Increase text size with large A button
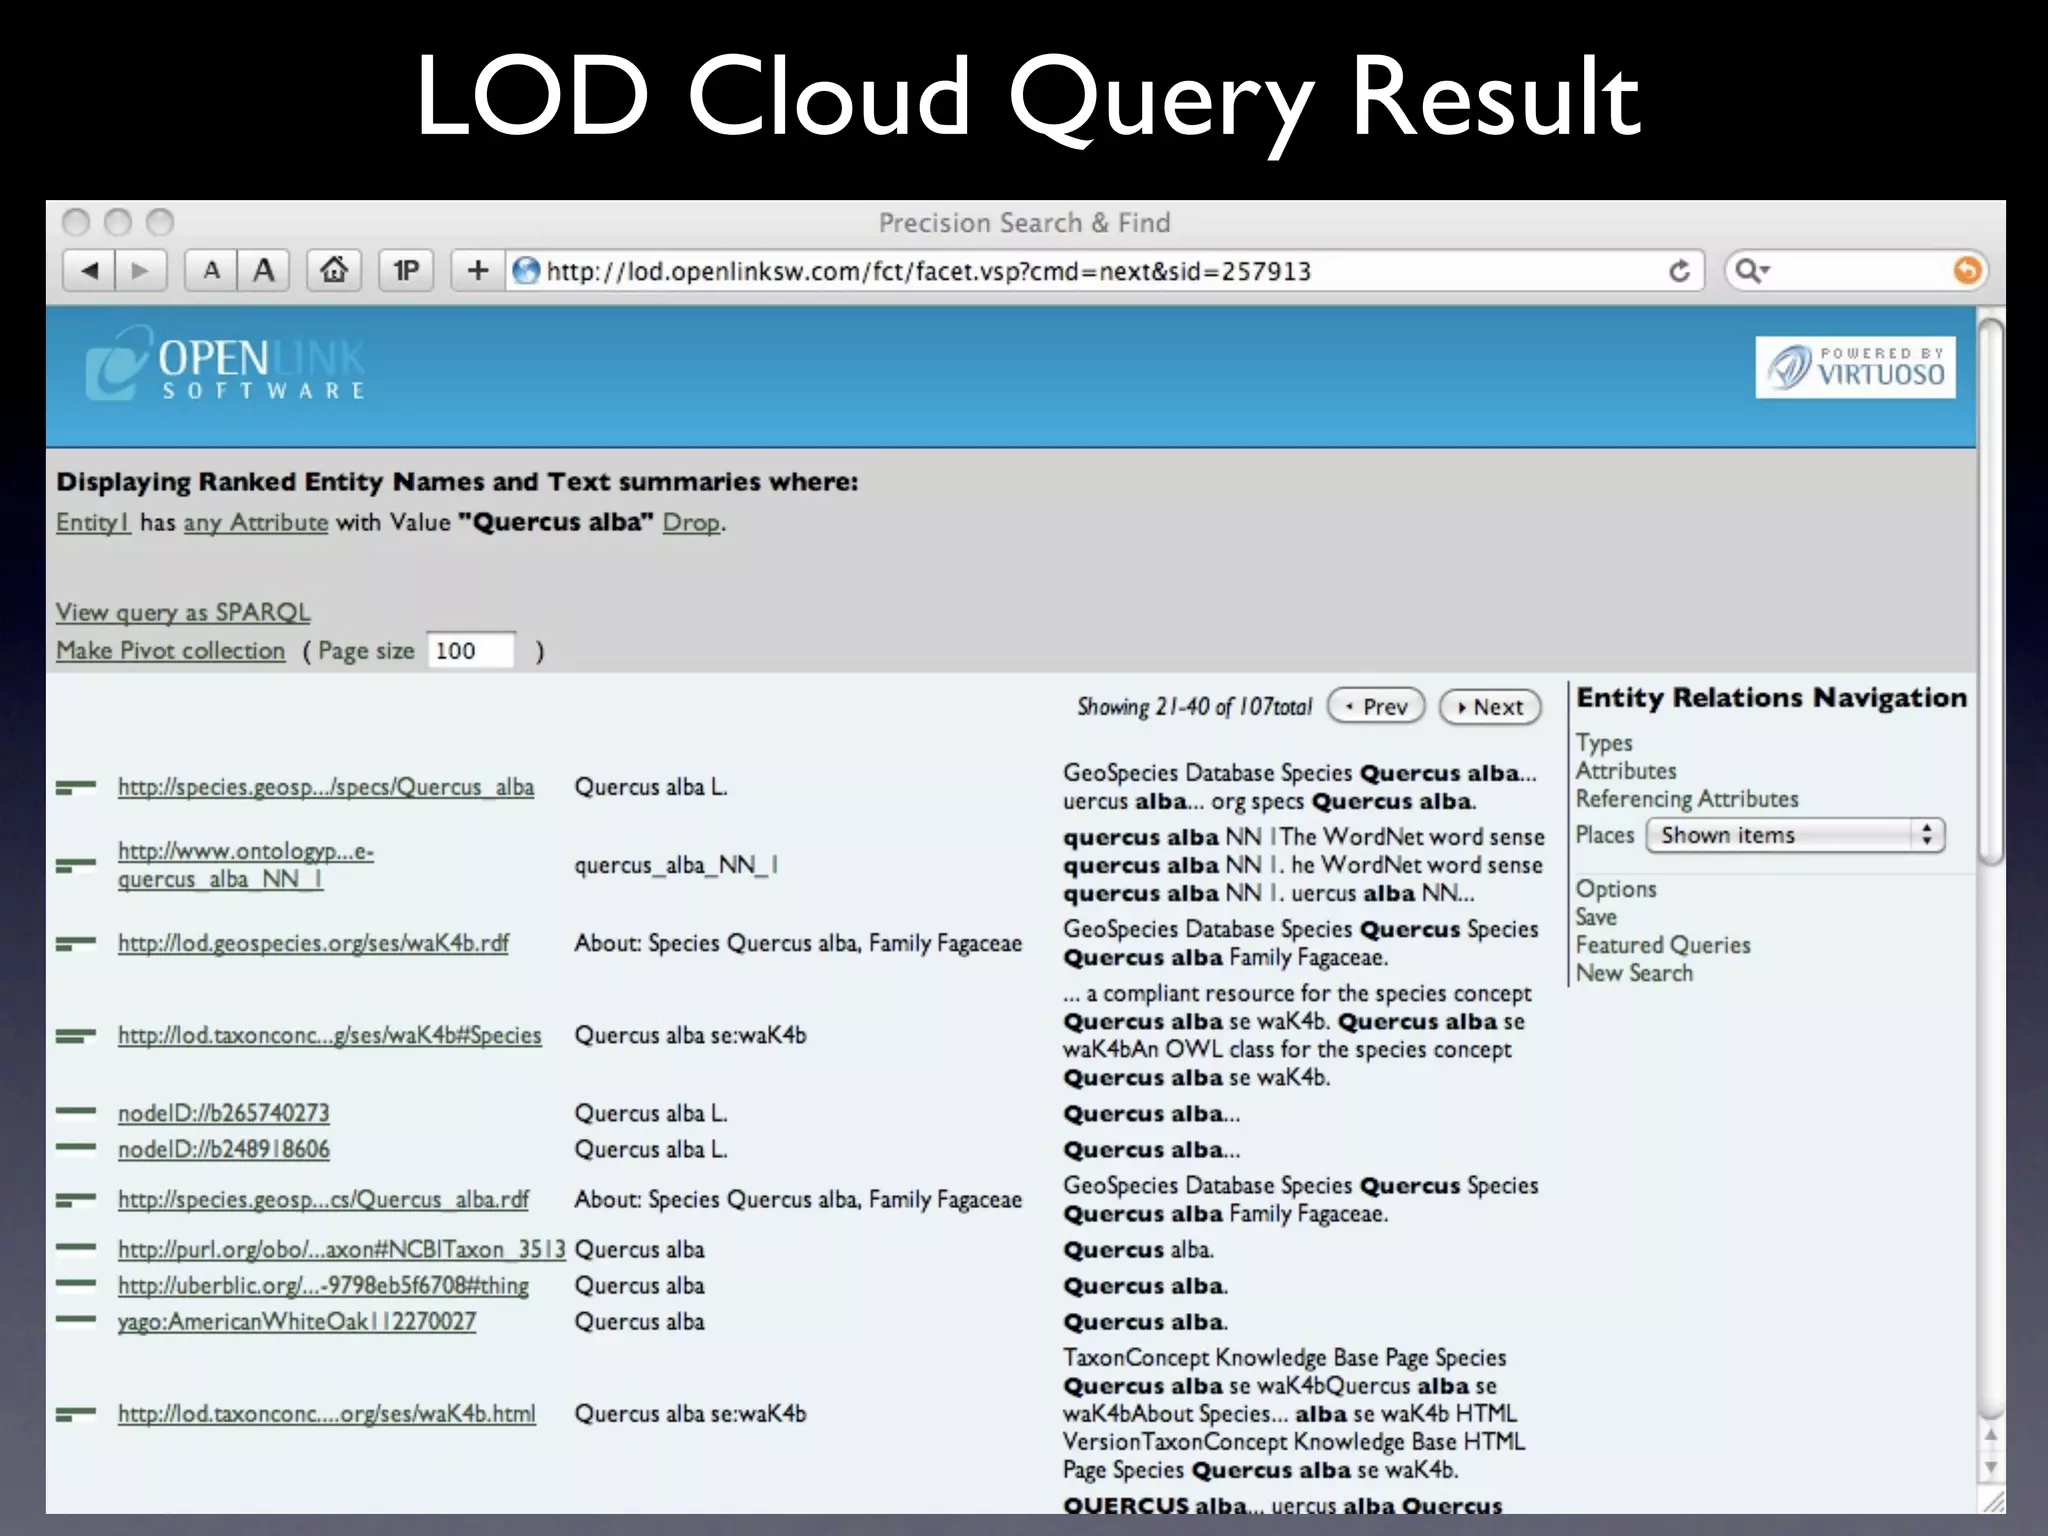This screenshot has height=1536, width=2048. point(264,270)
